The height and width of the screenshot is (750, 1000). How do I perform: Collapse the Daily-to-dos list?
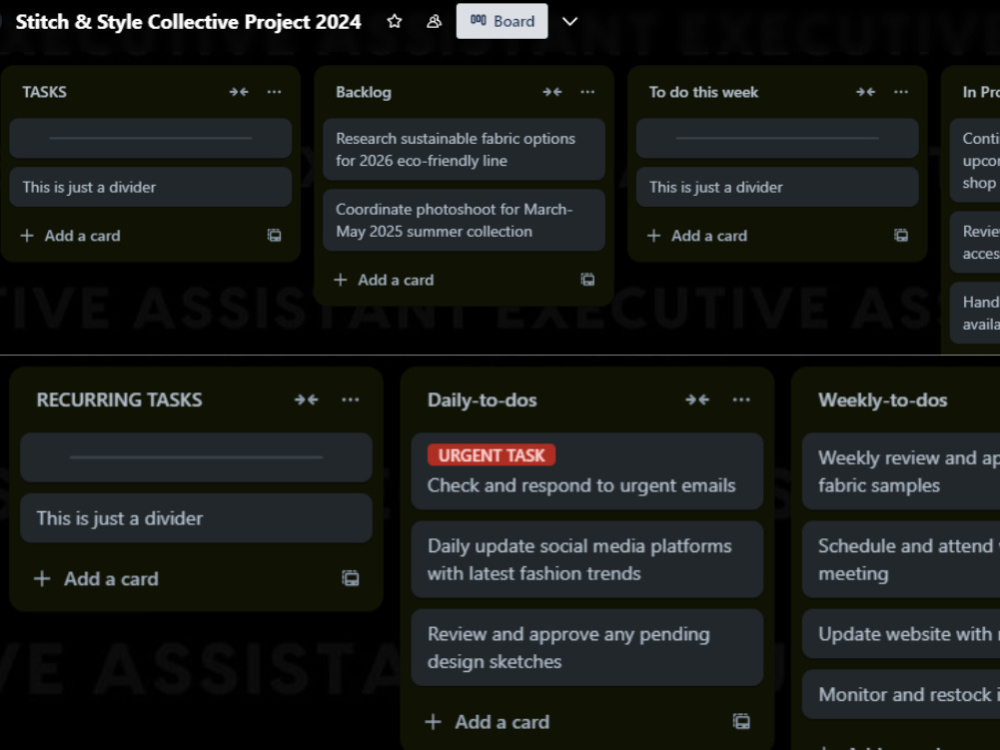[x=697, y=400]
